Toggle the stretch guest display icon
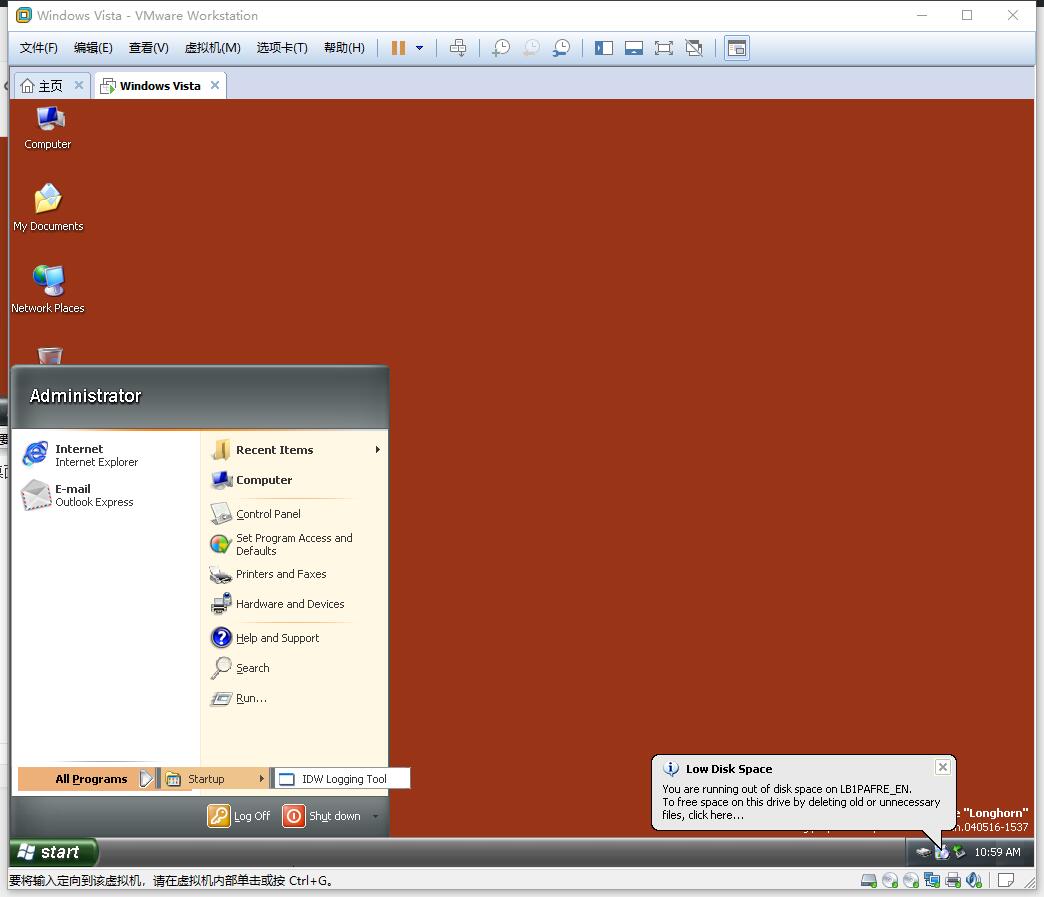This screenshot has height=897, width=1044. 694,48
